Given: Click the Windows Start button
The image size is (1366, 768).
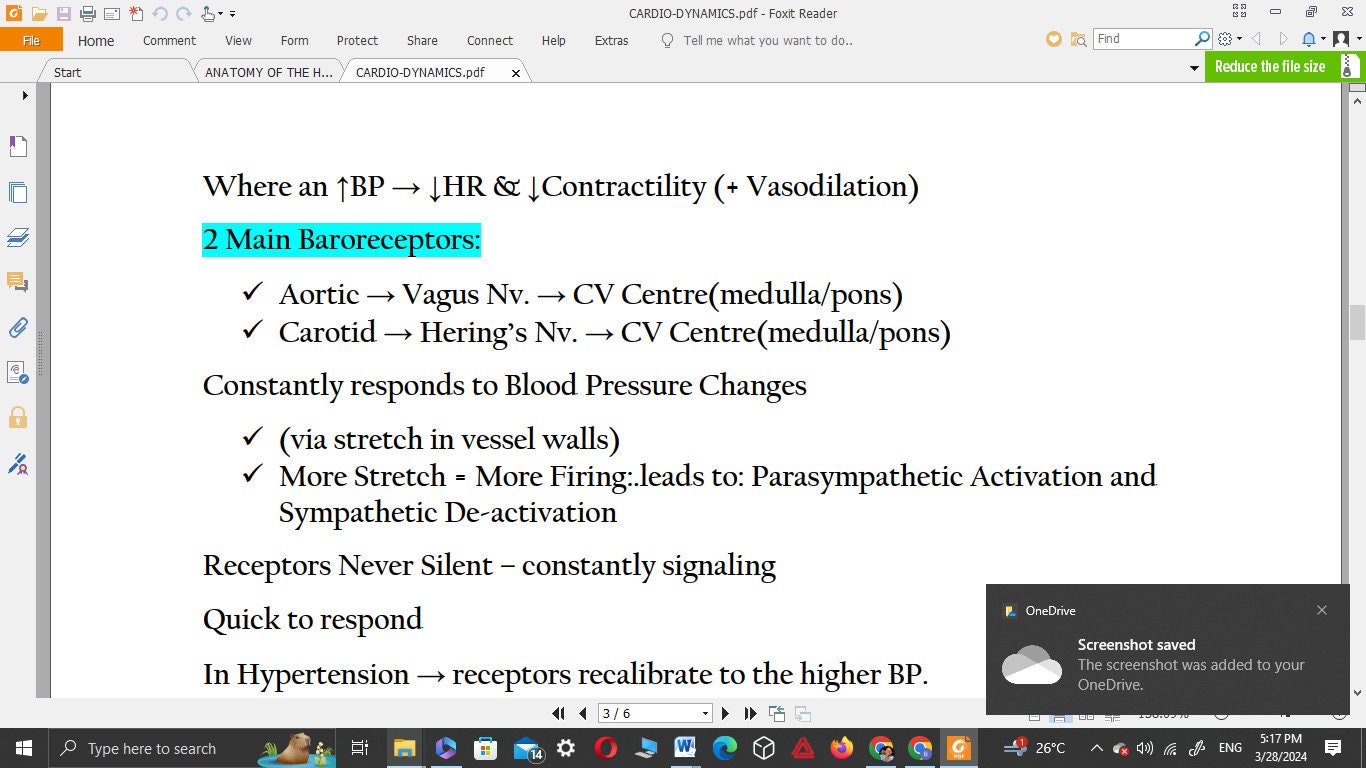Looking at the screenshot, I should tap(23, 748).
